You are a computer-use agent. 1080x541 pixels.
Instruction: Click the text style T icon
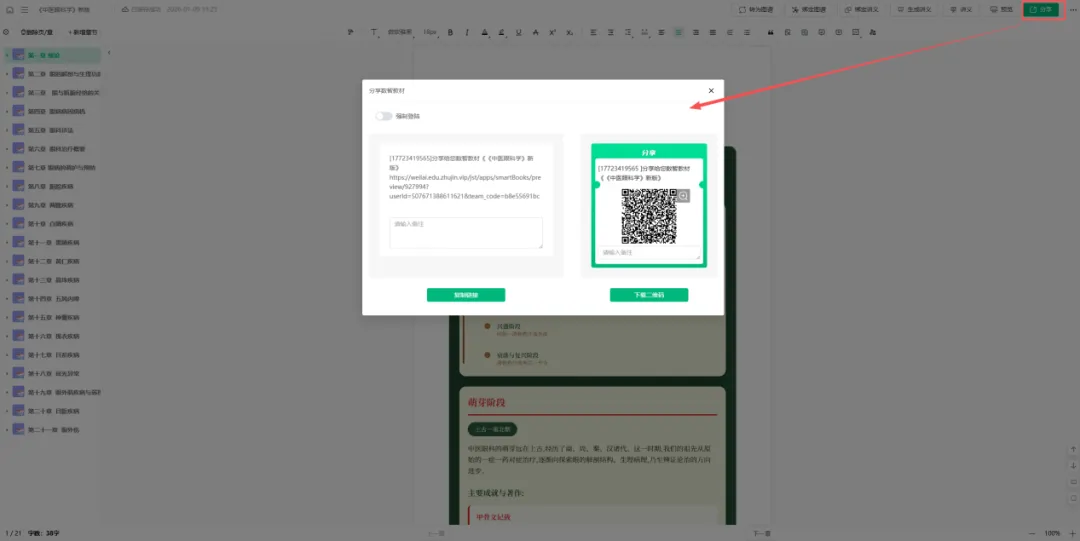374,32
